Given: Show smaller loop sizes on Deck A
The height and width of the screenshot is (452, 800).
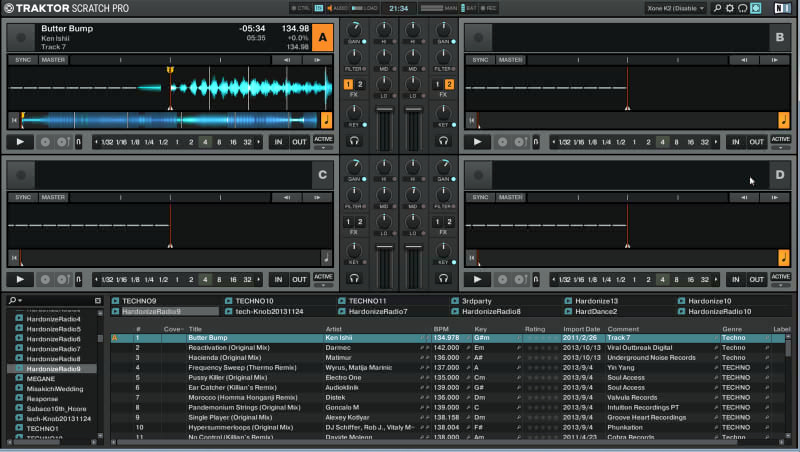Looking at the screenshot, I should click(x=96, y=142).
